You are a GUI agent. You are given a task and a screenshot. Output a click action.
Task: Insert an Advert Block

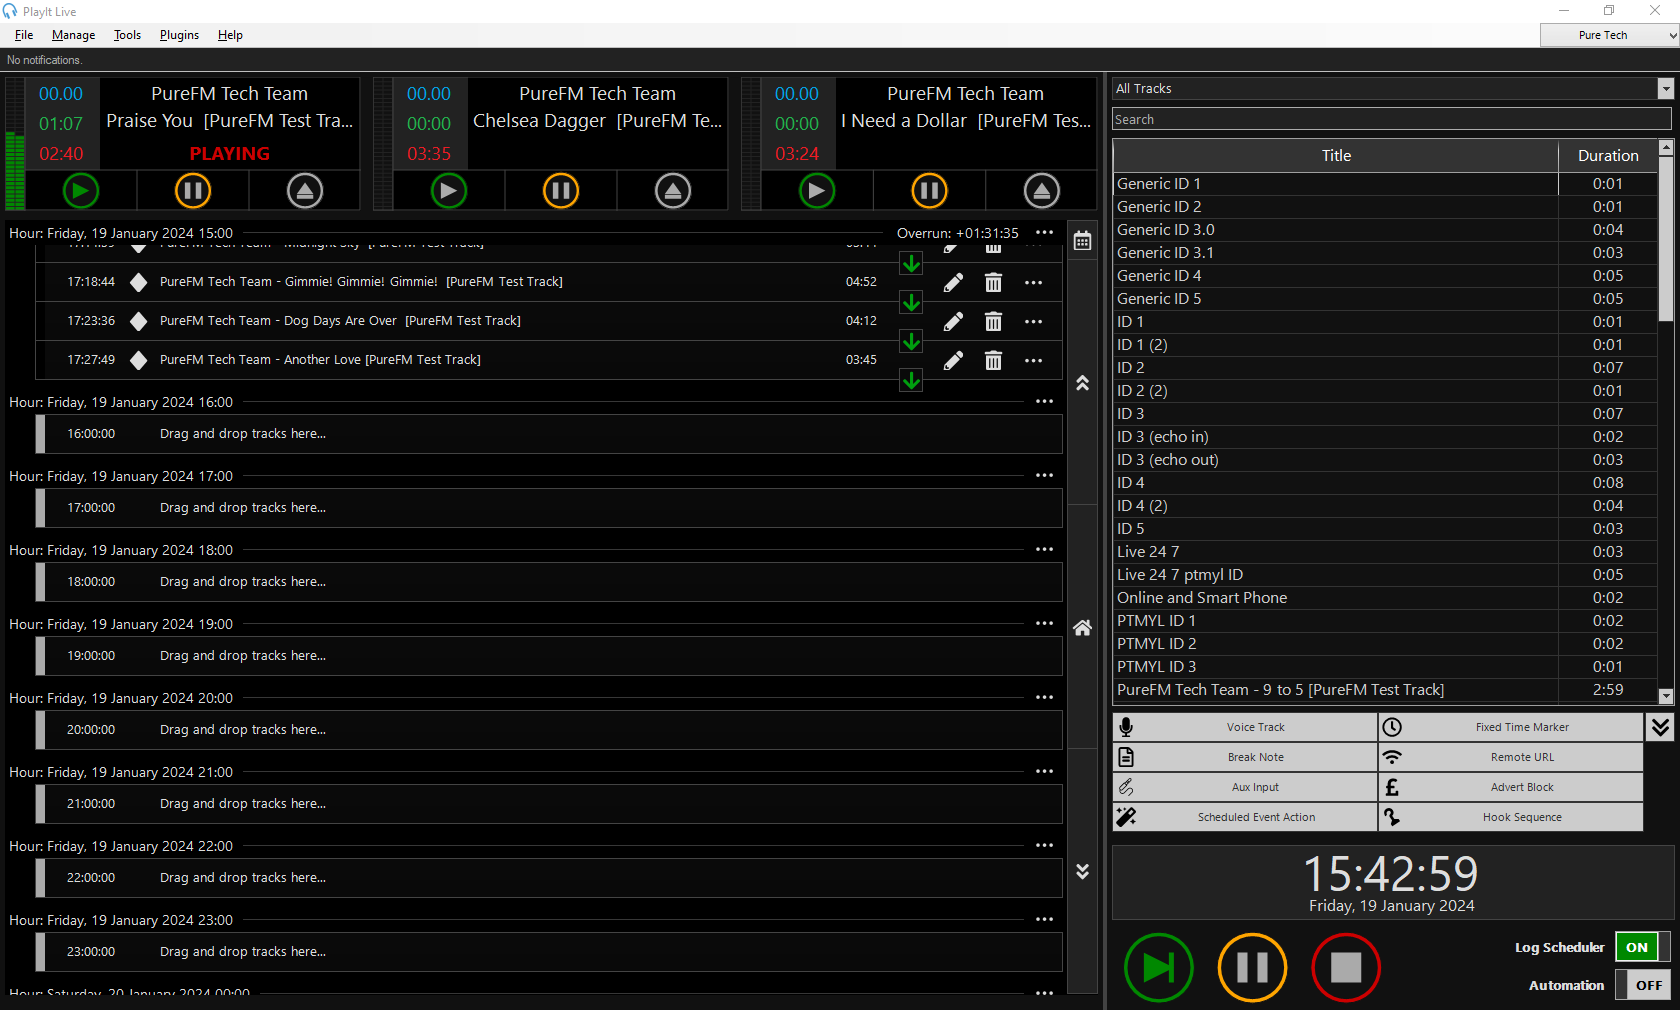click(1511, 787)
